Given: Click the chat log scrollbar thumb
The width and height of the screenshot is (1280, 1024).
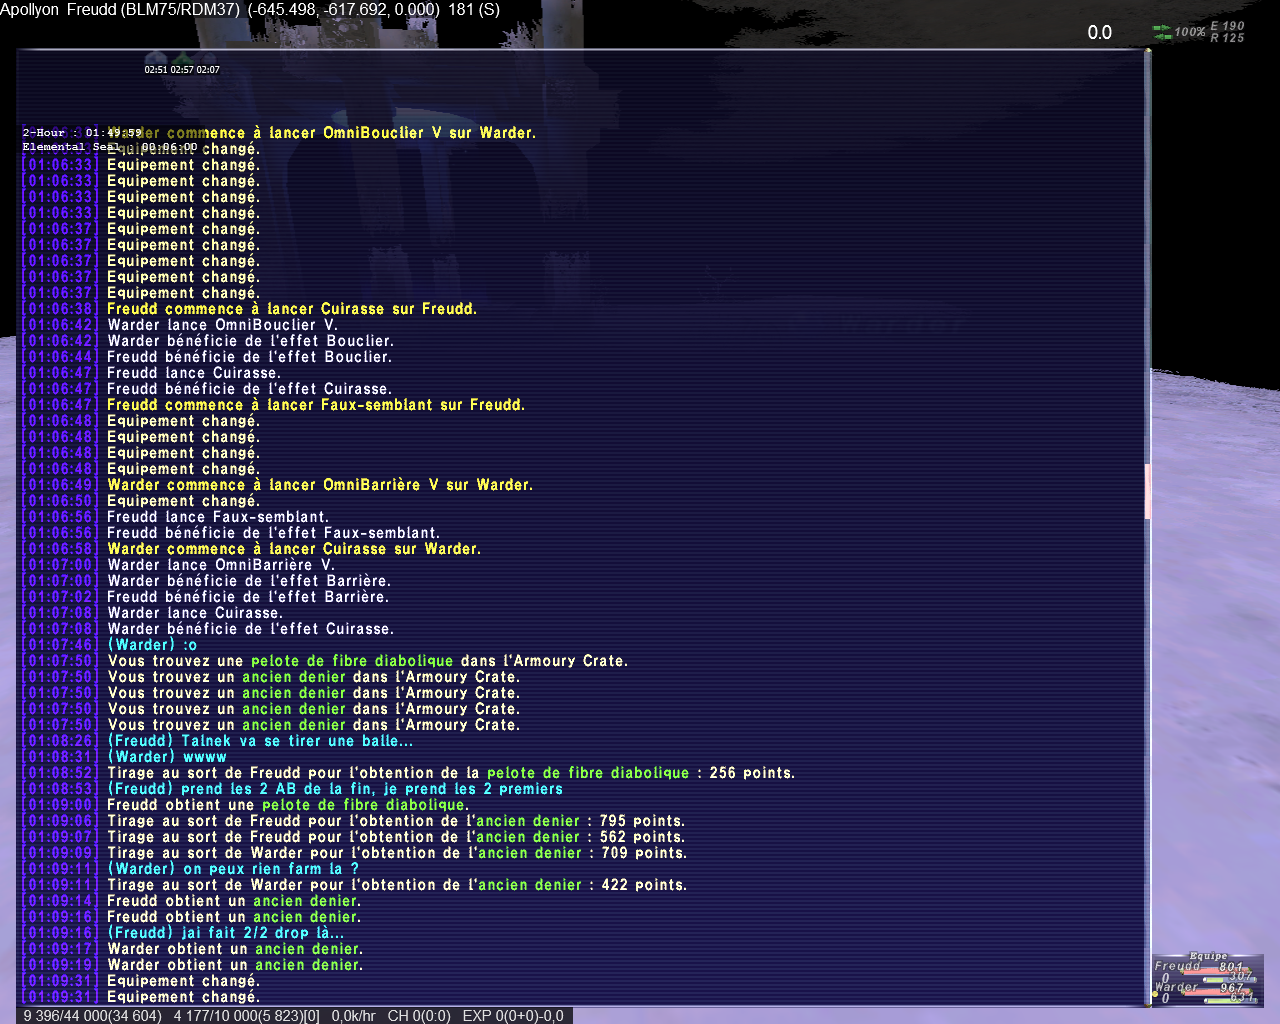Looking at the screenshot, I should 1148,491.
